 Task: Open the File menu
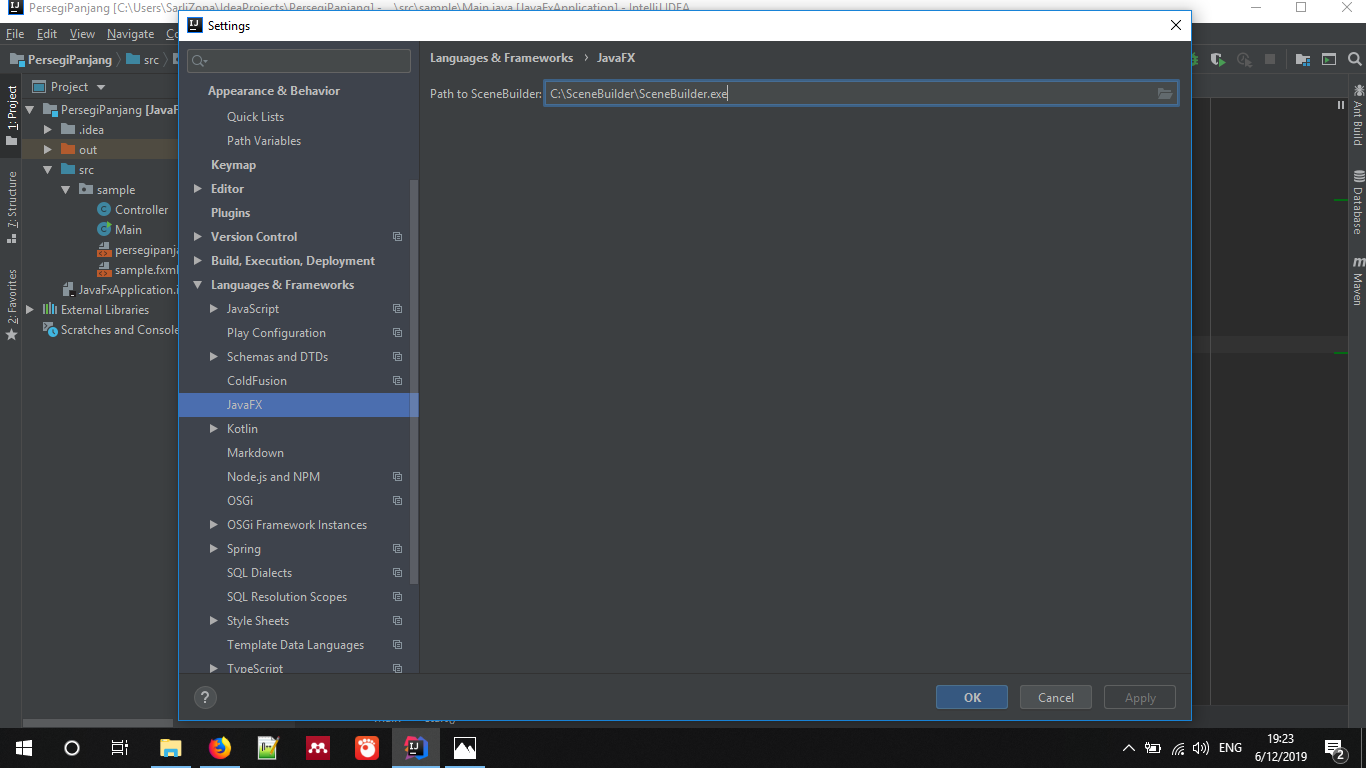click(x=14, y=34)
